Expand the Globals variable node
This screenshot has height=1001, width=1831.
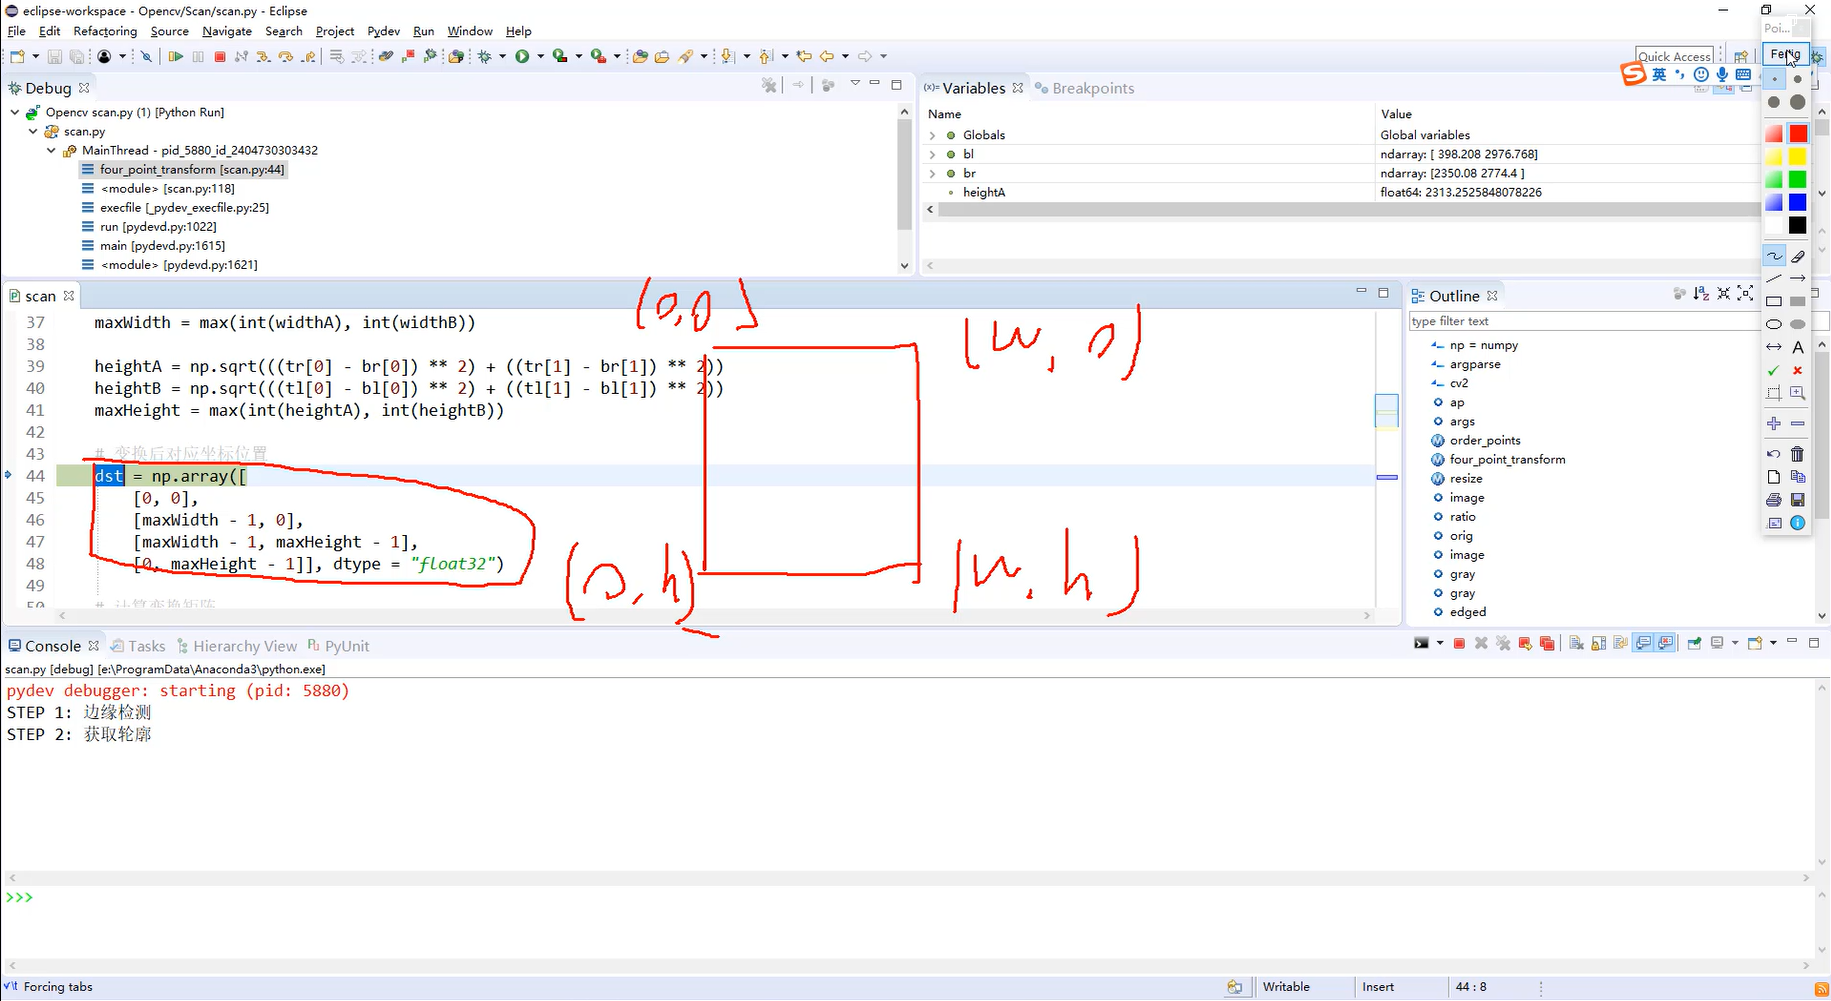933,136
